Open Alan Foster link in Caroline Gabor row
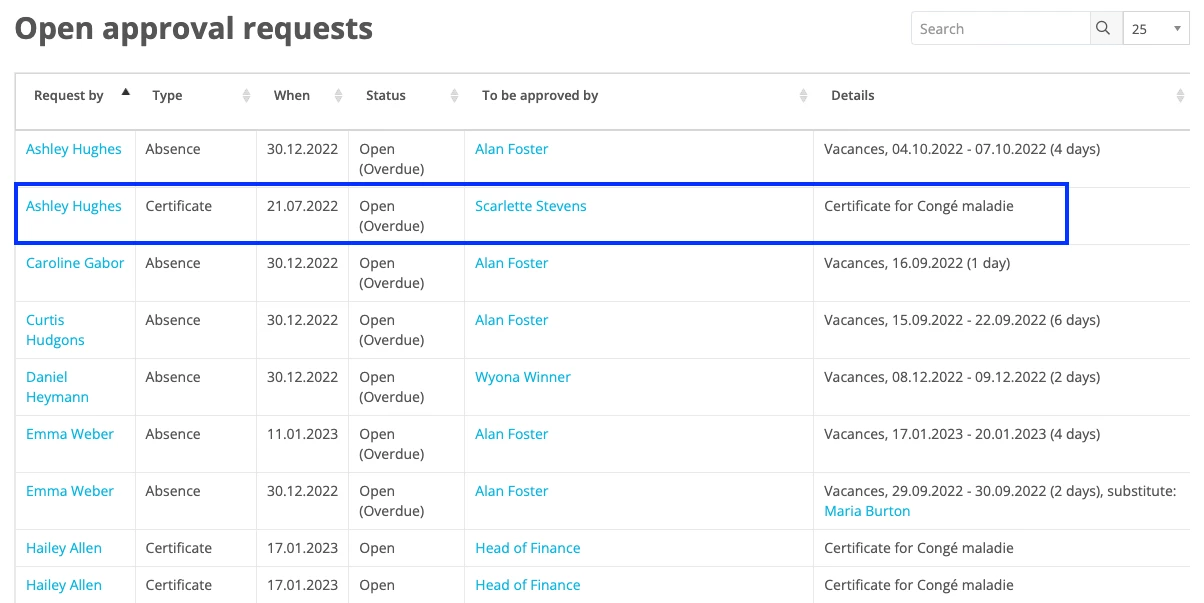The height and width of the screenshot is (603, 1204). pyautogui.click(x=512, y=263)
